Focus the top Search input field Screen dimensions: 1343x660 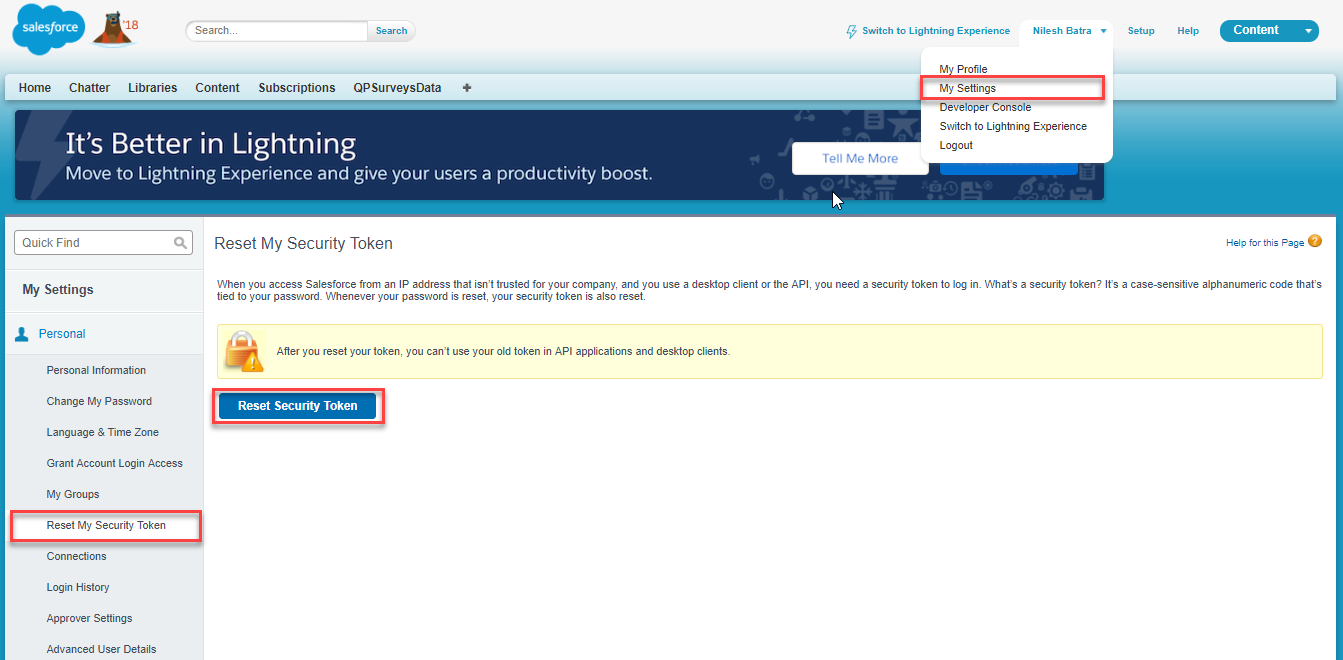(277, 31)
